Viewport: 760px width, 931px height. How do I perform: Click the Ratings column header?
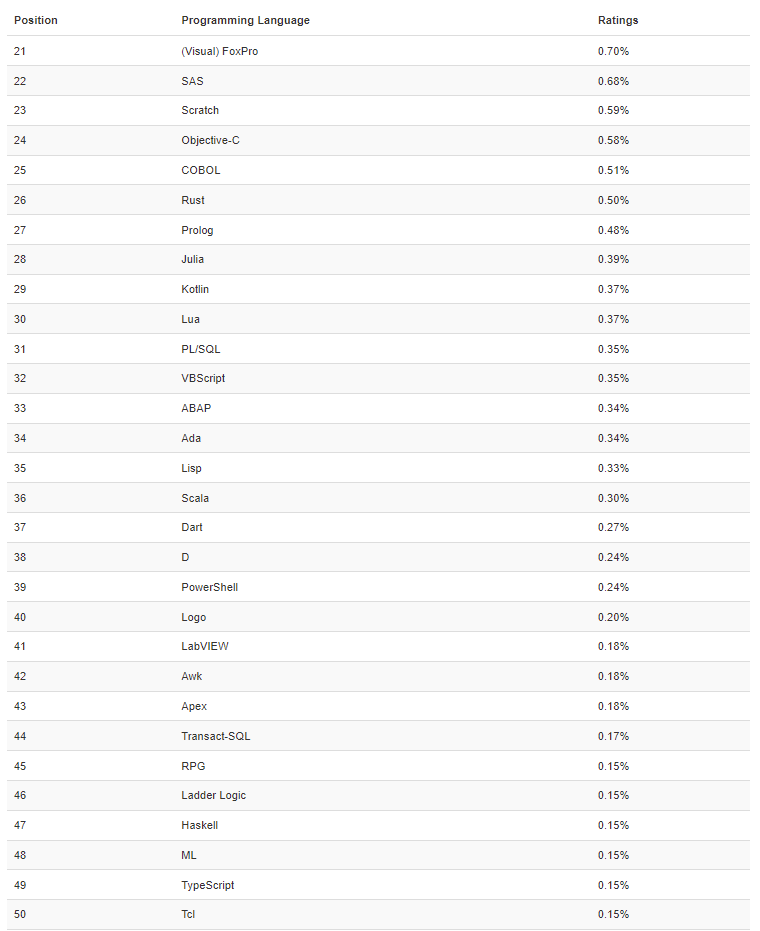[x=618, y=20]
